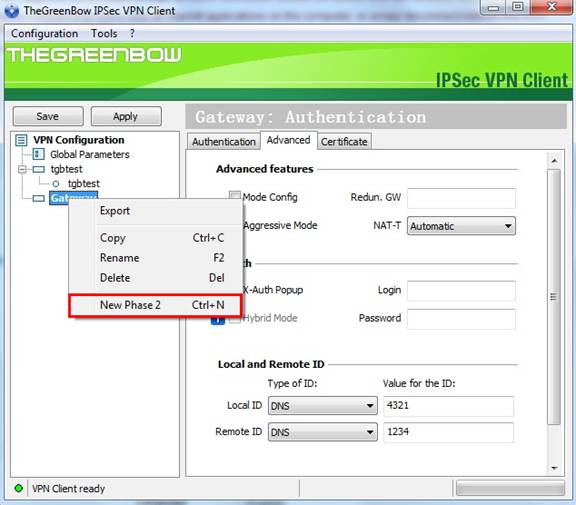Image resolution: width=576 pixels, height=505 pixels.
Task: Click the progress bar in status bar
Action: point(510,489)
